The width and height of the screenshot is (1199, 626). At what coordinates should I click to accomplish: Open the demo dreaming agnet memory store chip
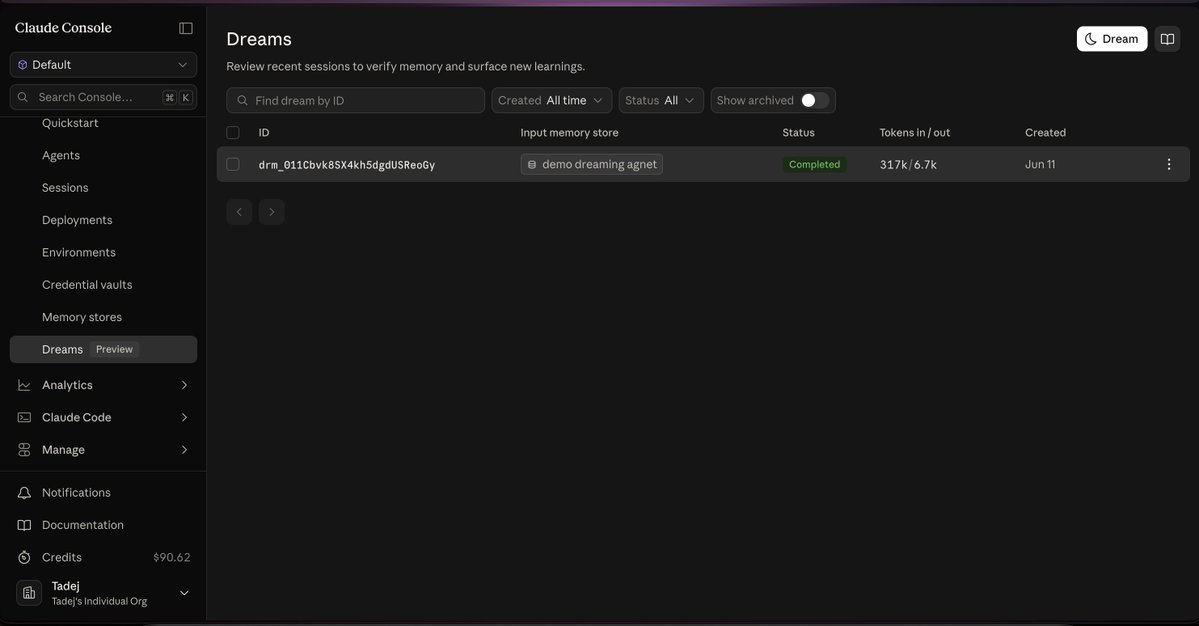(x=592, y=164)
